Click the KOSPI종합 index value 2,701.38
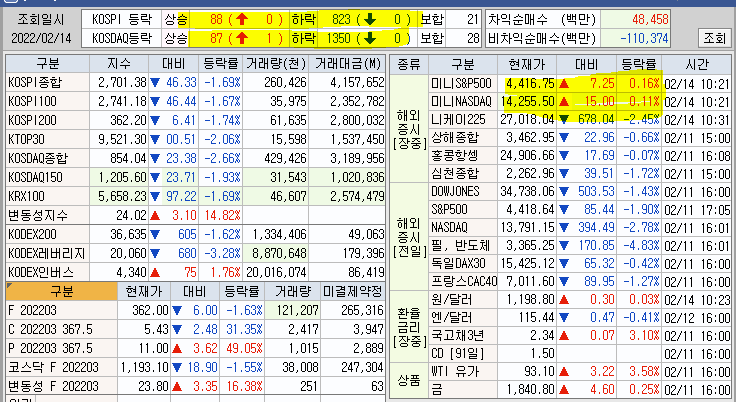The image size is (736, 402). (x=122, y=83)
